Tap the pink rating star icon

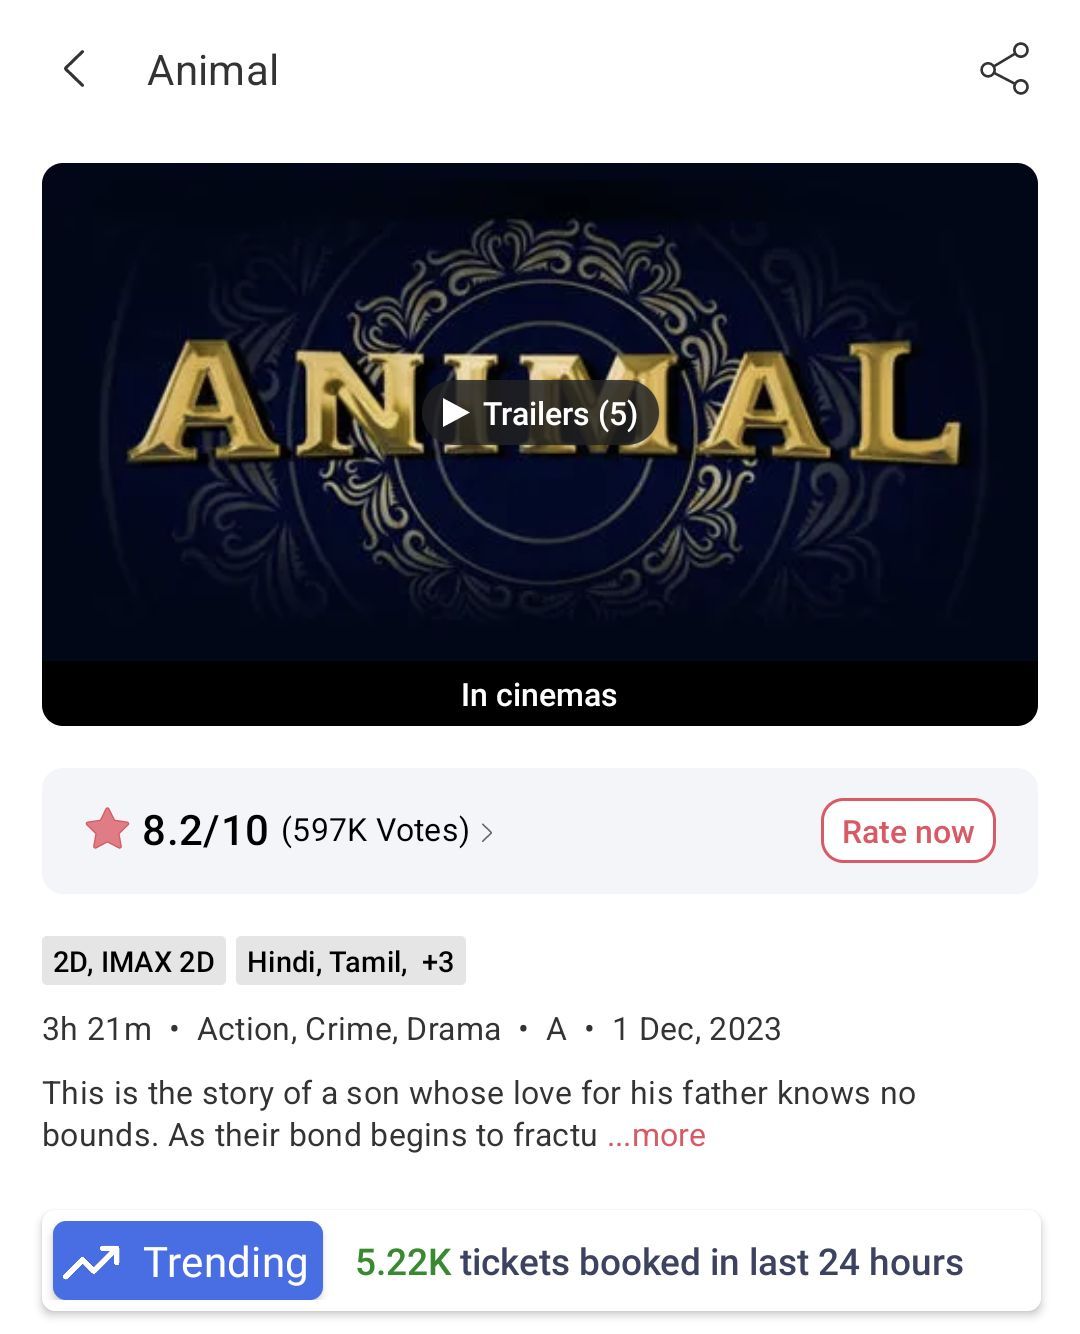pos(107,830)
